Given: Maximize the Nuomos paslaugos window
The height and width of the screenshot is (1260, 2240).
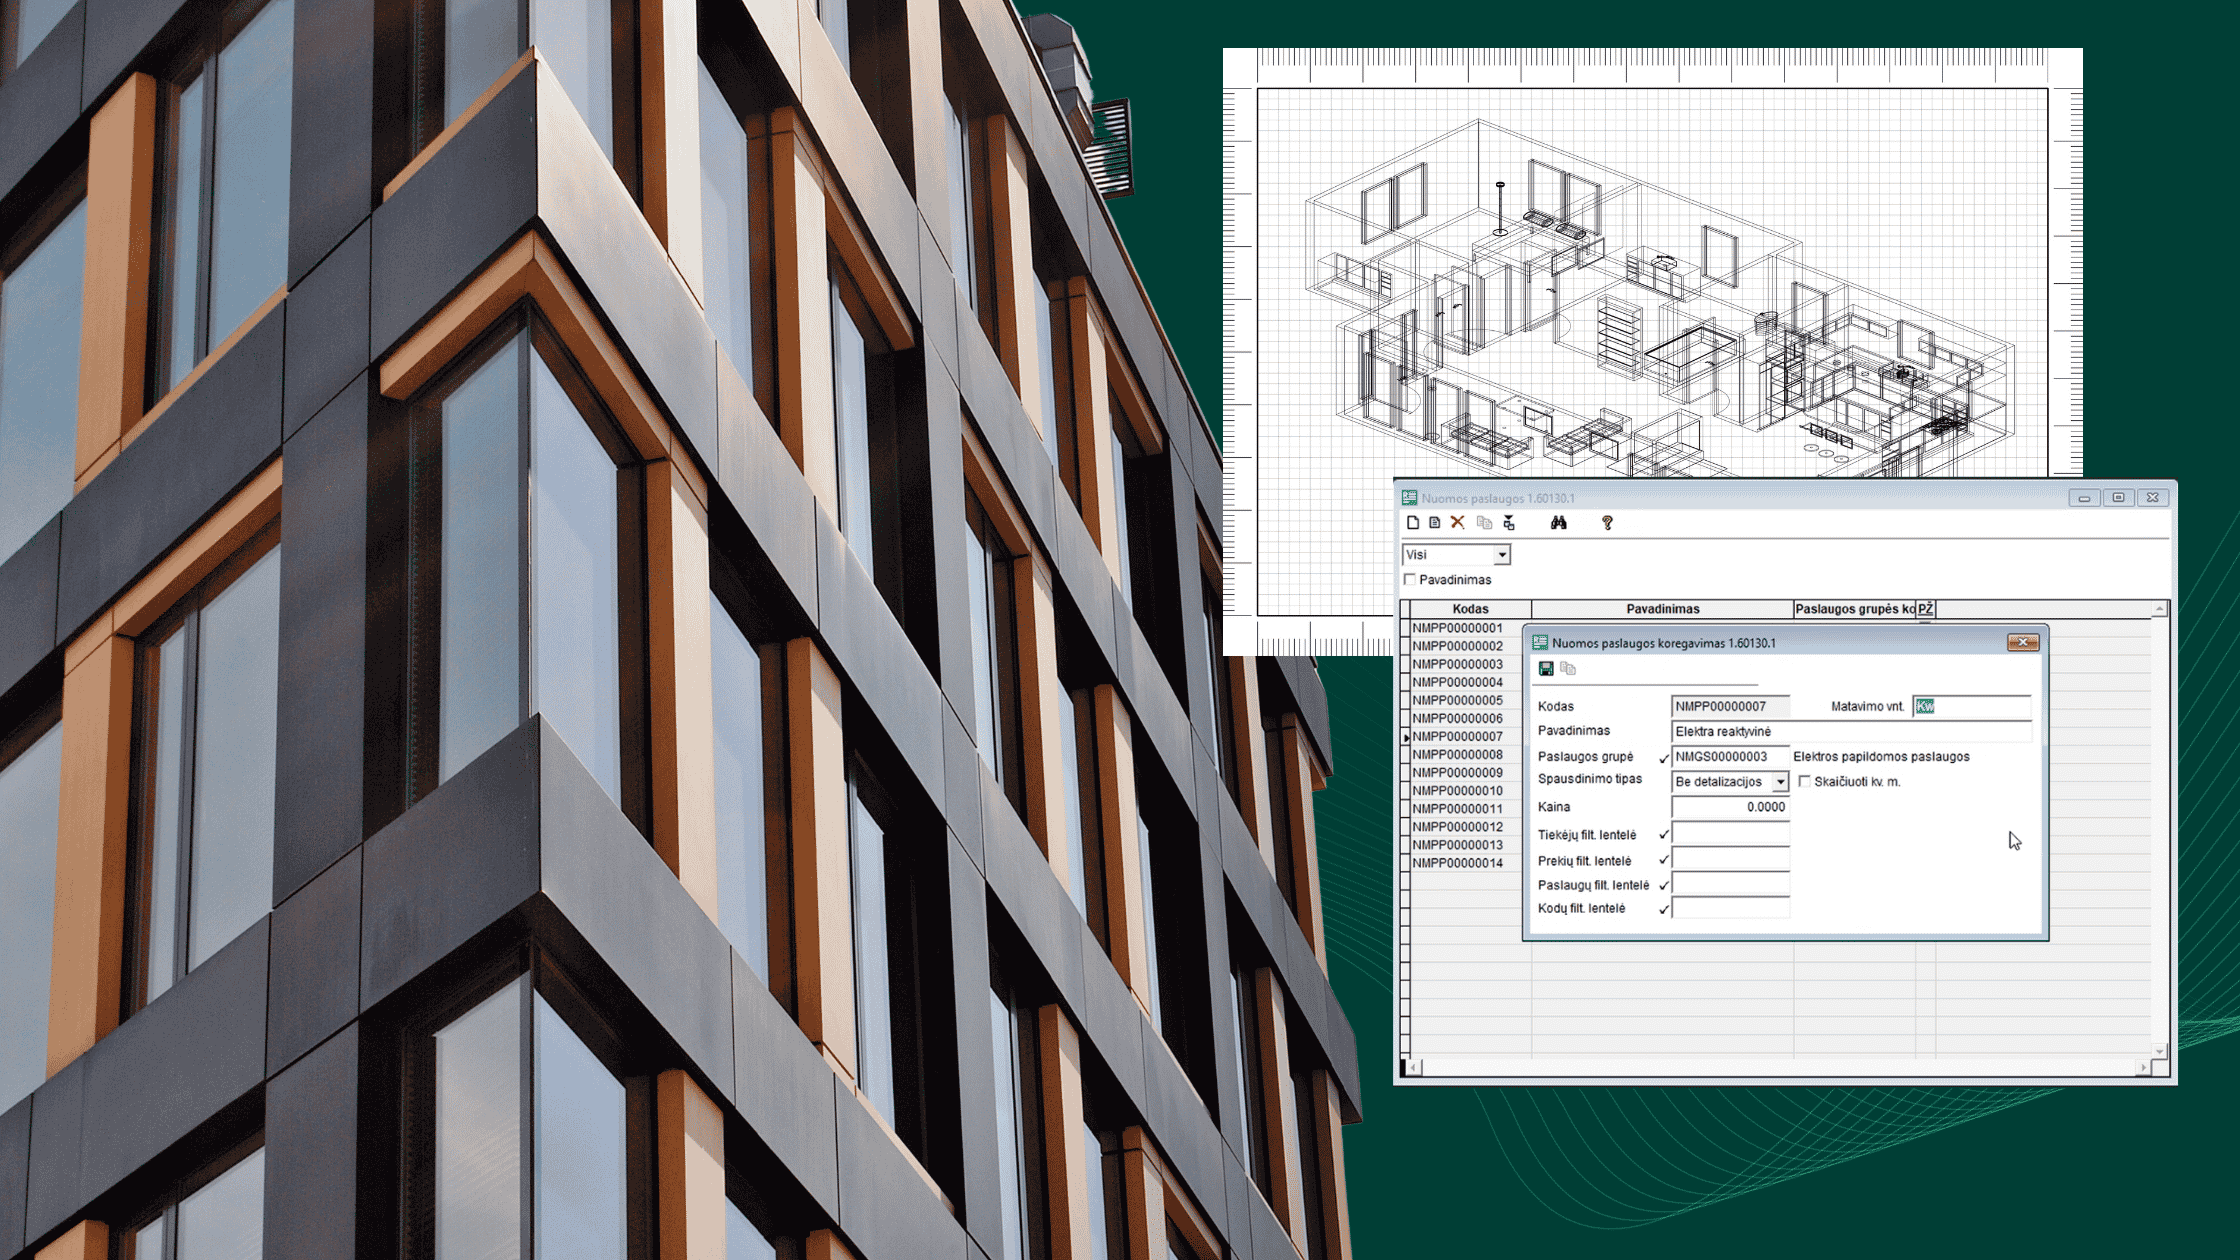Looking at the screenshot, I should [x=2118, y=498].
